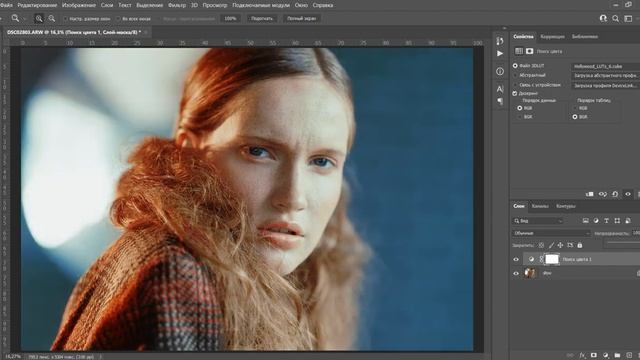
Task: Open the DeviceLink profile load dropdown
Action: (605, 85)
